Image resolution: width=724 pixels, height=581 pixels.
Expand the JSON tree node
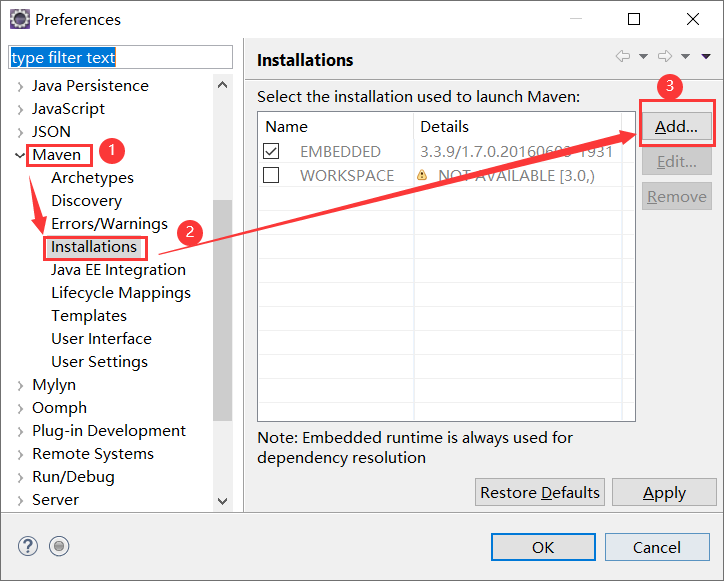(x=20, y=133)
